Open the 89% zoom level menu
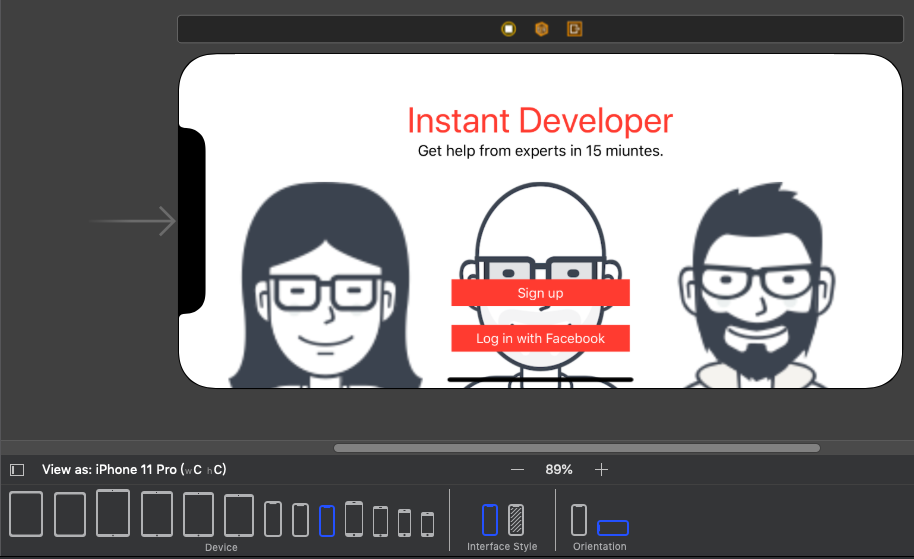 point(559,469)
